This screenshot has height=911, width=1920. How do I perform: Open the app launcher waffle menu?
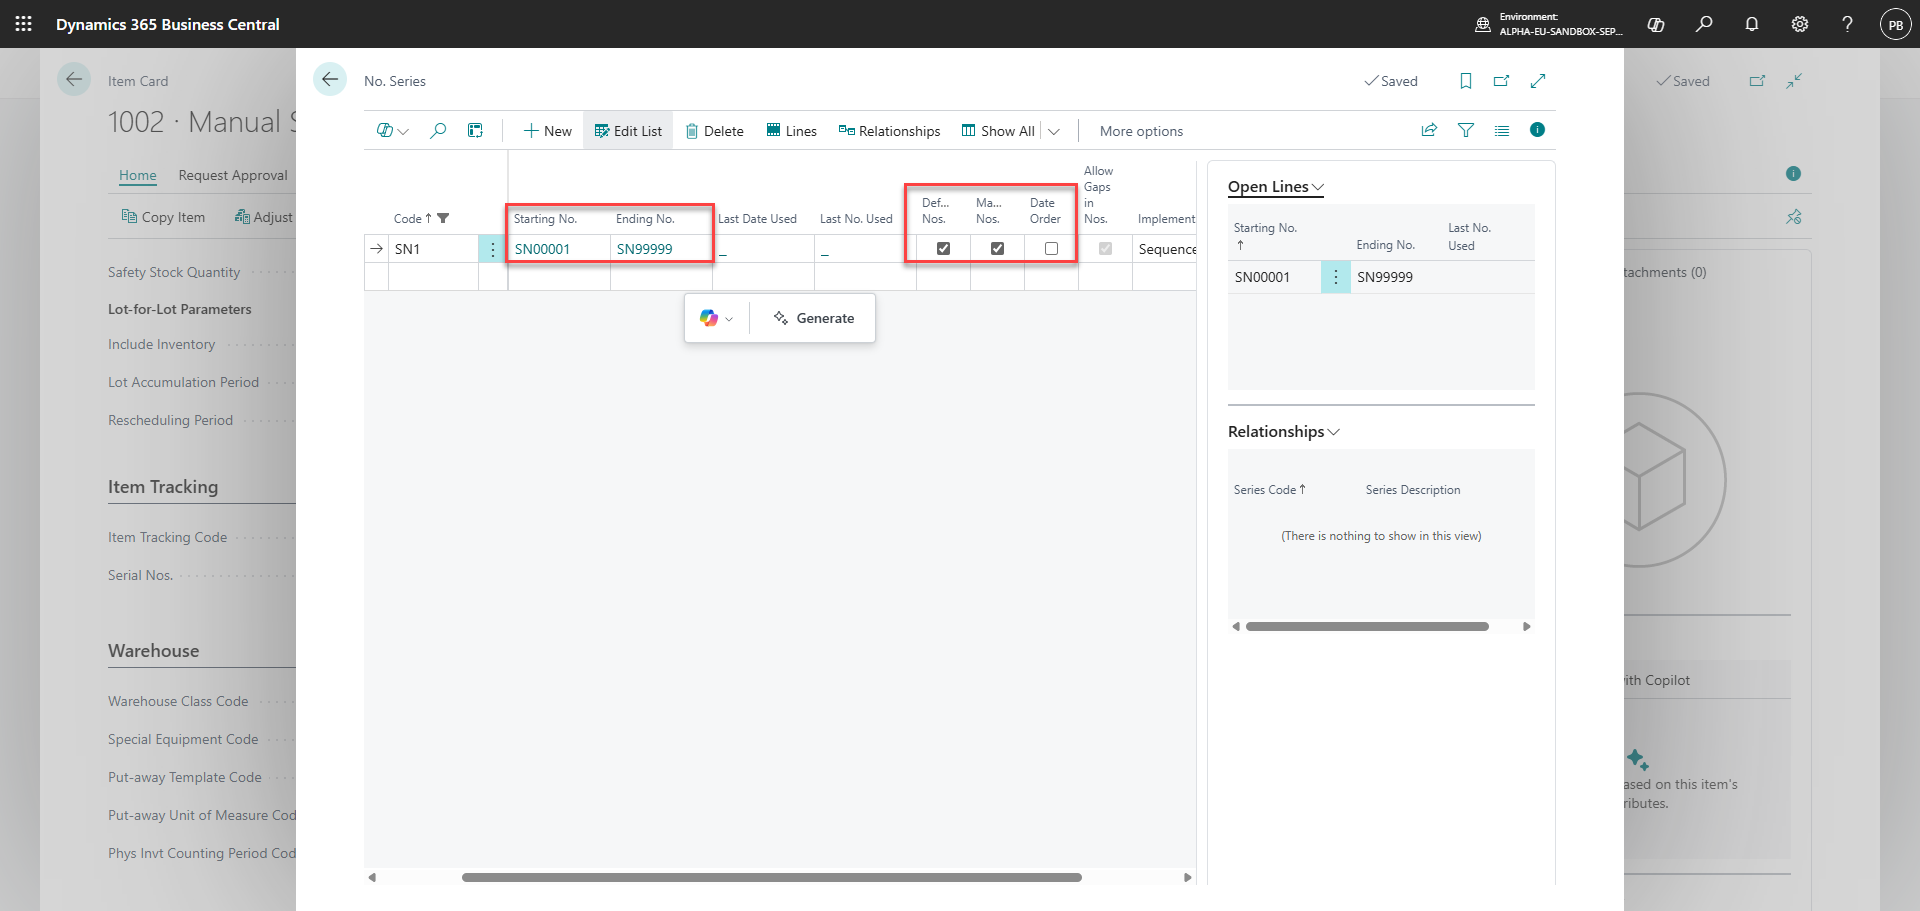pyautogui.click(x=24, y=24)
